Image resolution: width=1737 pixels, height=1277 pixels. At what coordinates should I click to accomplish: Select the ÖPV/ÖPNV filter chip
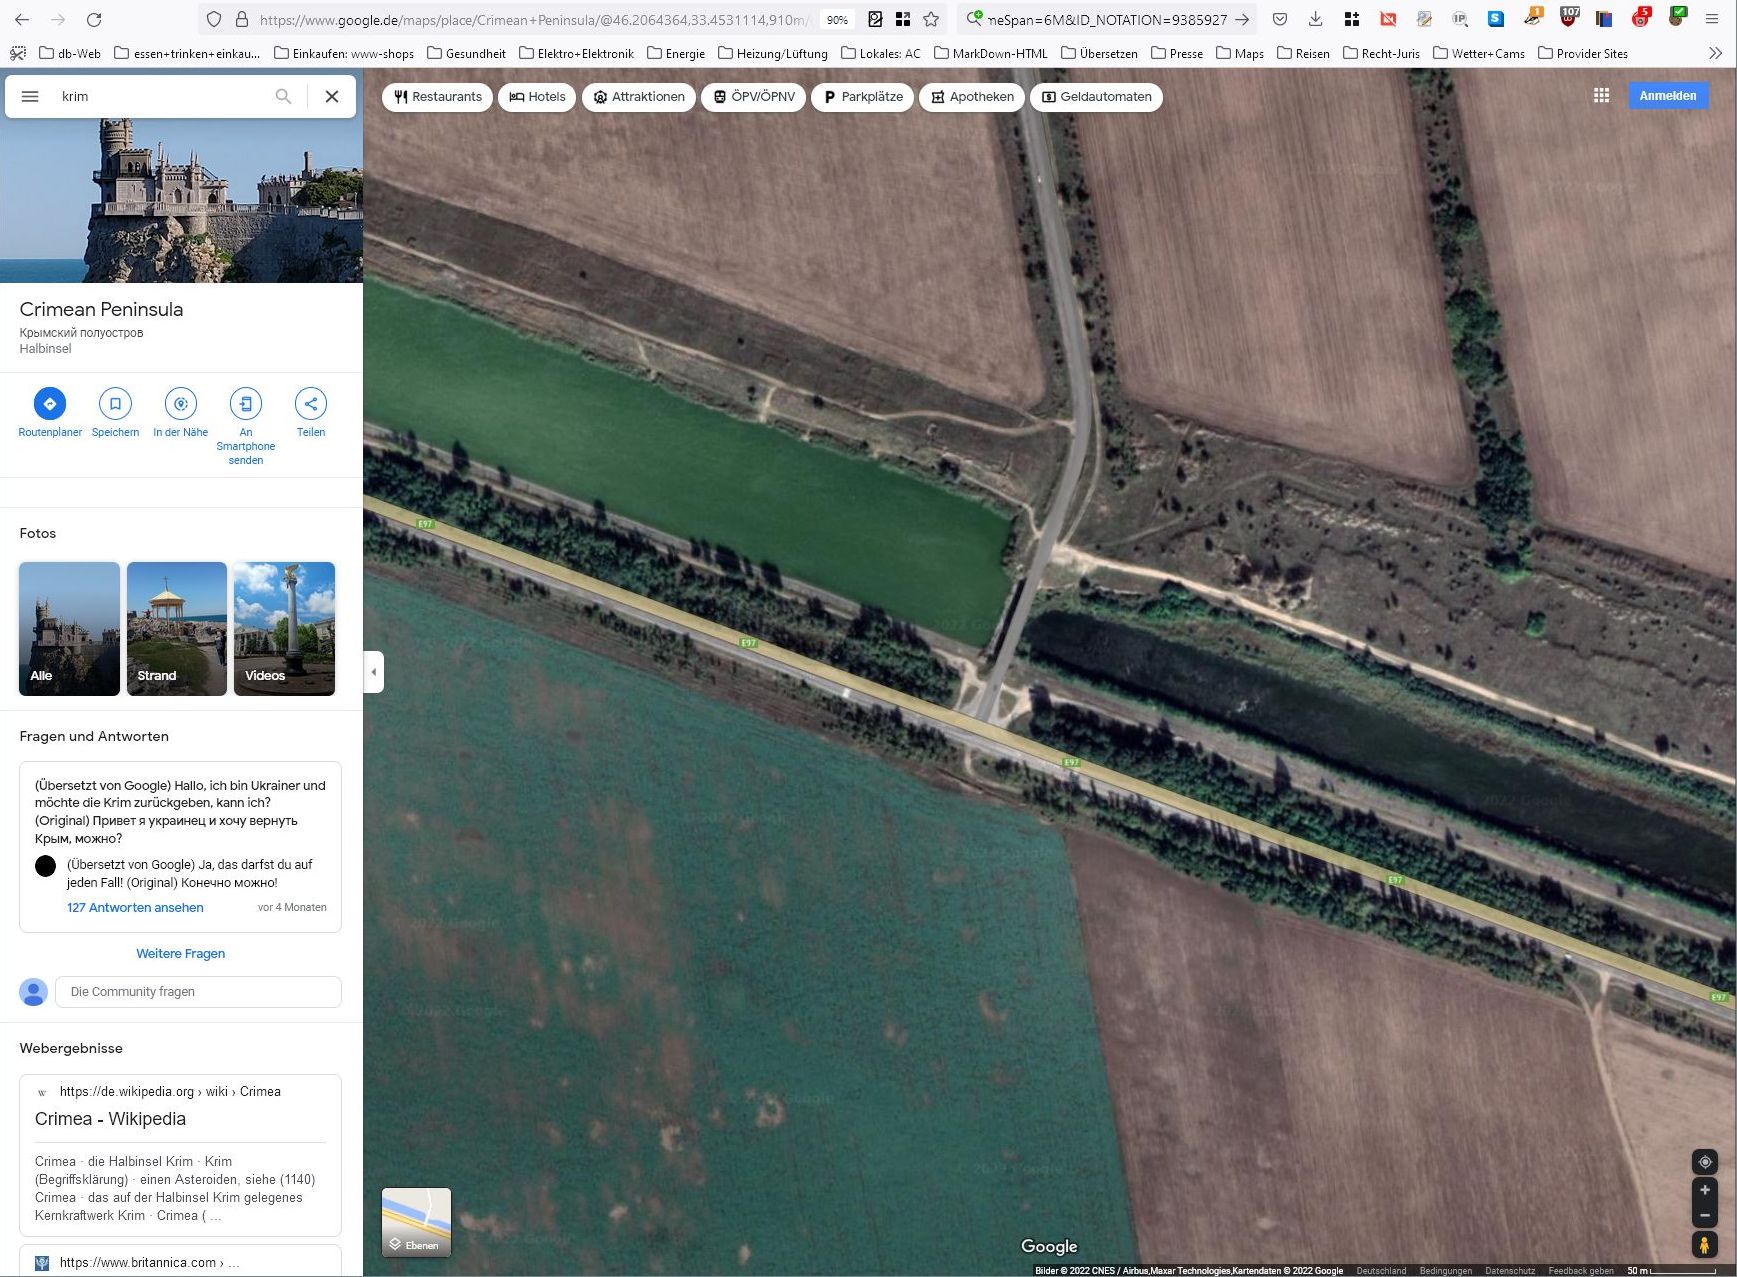(x=754, y=97)
